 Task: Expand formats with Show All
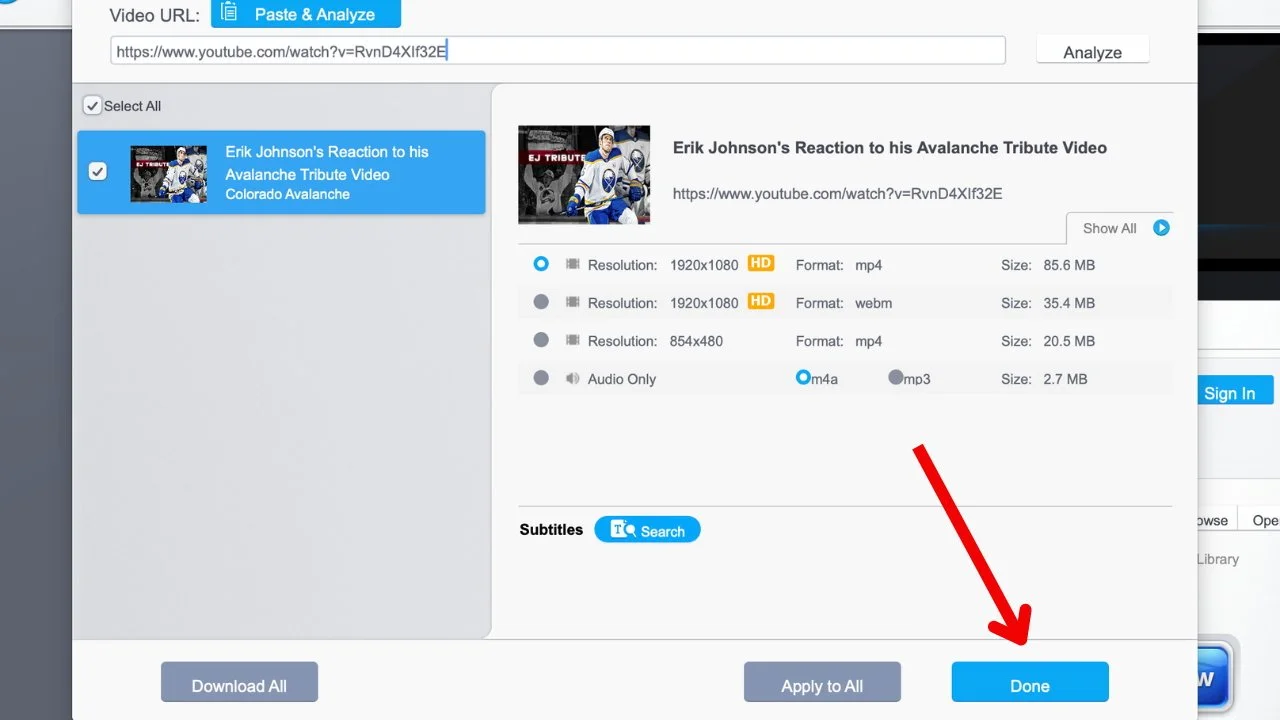pos(1109,228)
